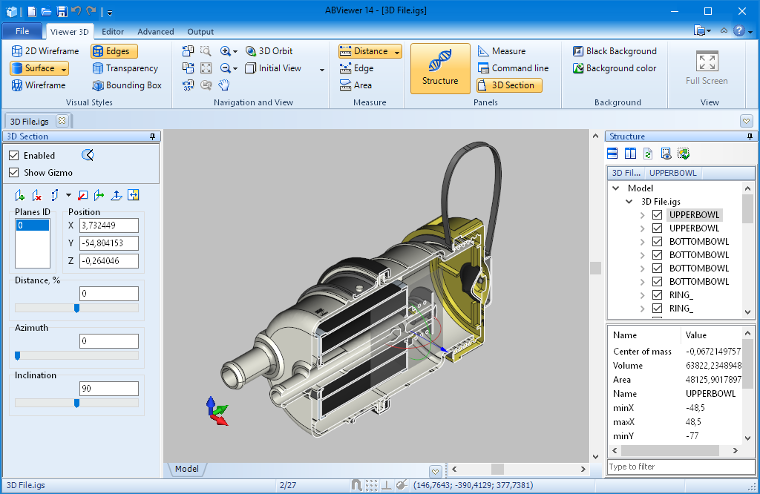Toggle Bounding Box display
760x494 pixels.
(x=126, y=85)
